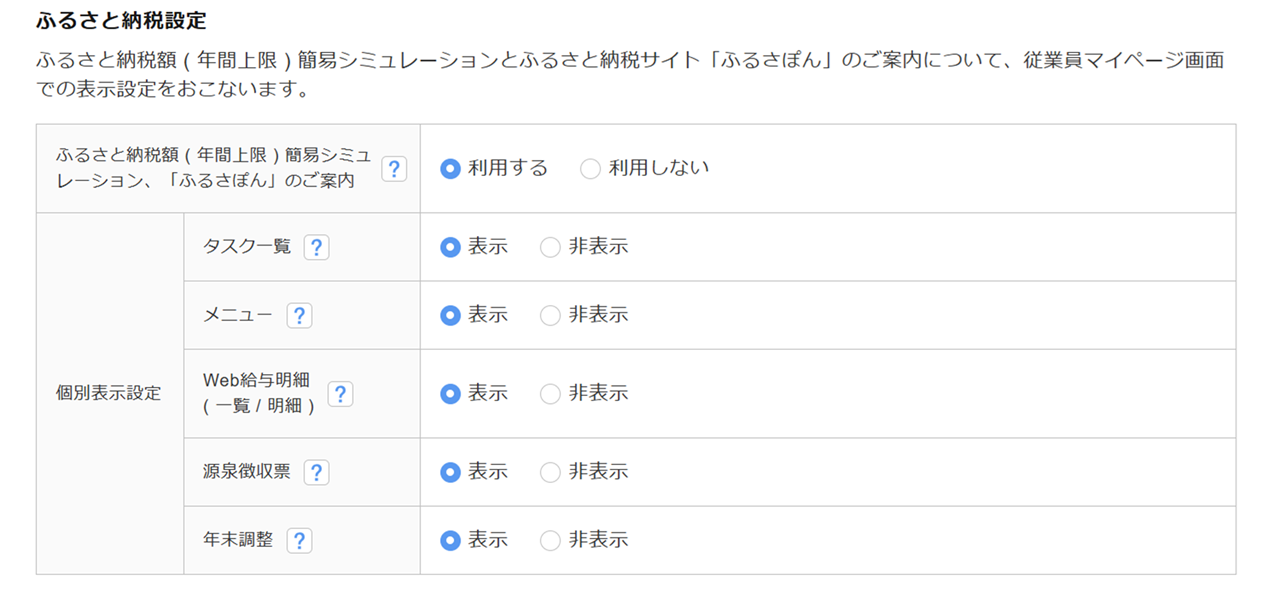Click the help icon beside タスク一覧
This screenshot has height=591, width=1280.
316,247
